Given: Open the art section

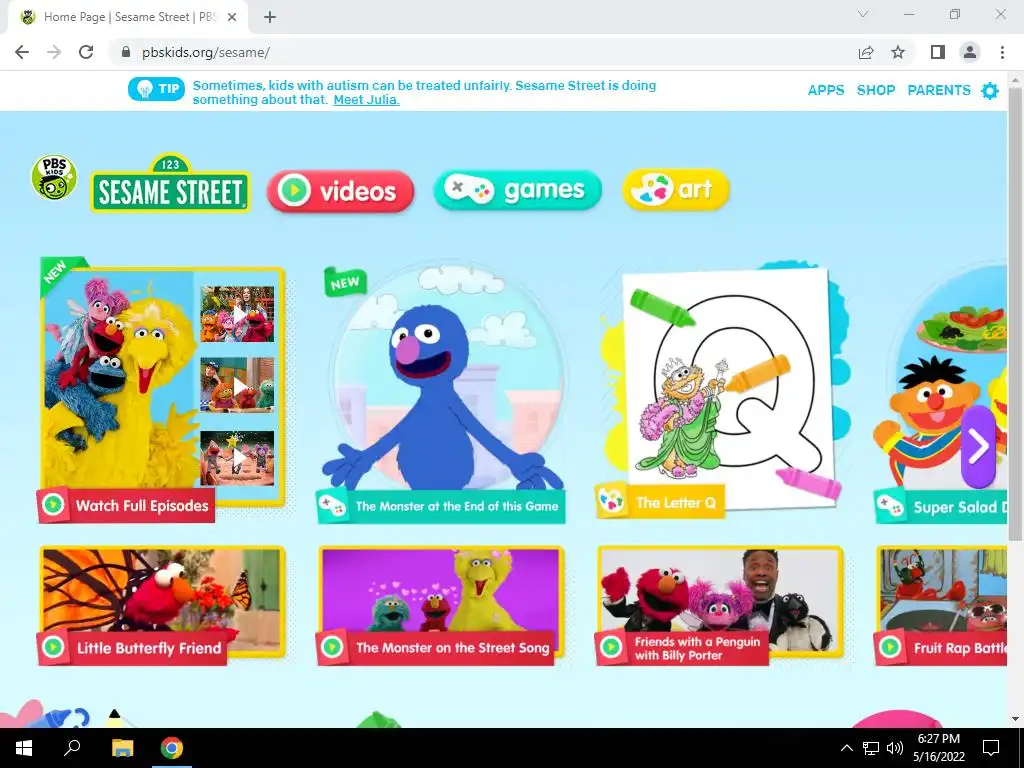Looking at the screenshot, I should (x=676, y=190).
